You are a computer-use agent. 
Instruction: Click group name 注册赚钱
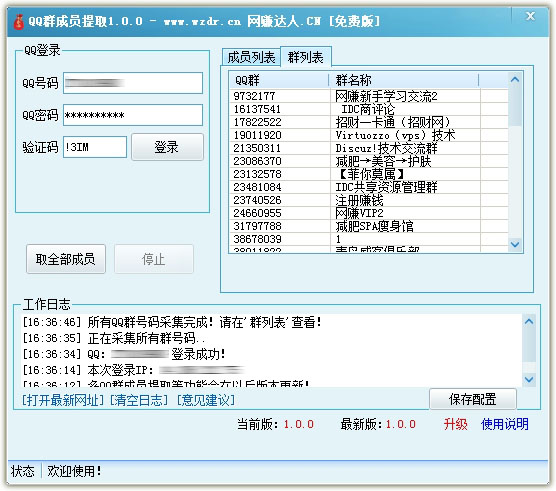pyautogui.click(x=360, y=200)
